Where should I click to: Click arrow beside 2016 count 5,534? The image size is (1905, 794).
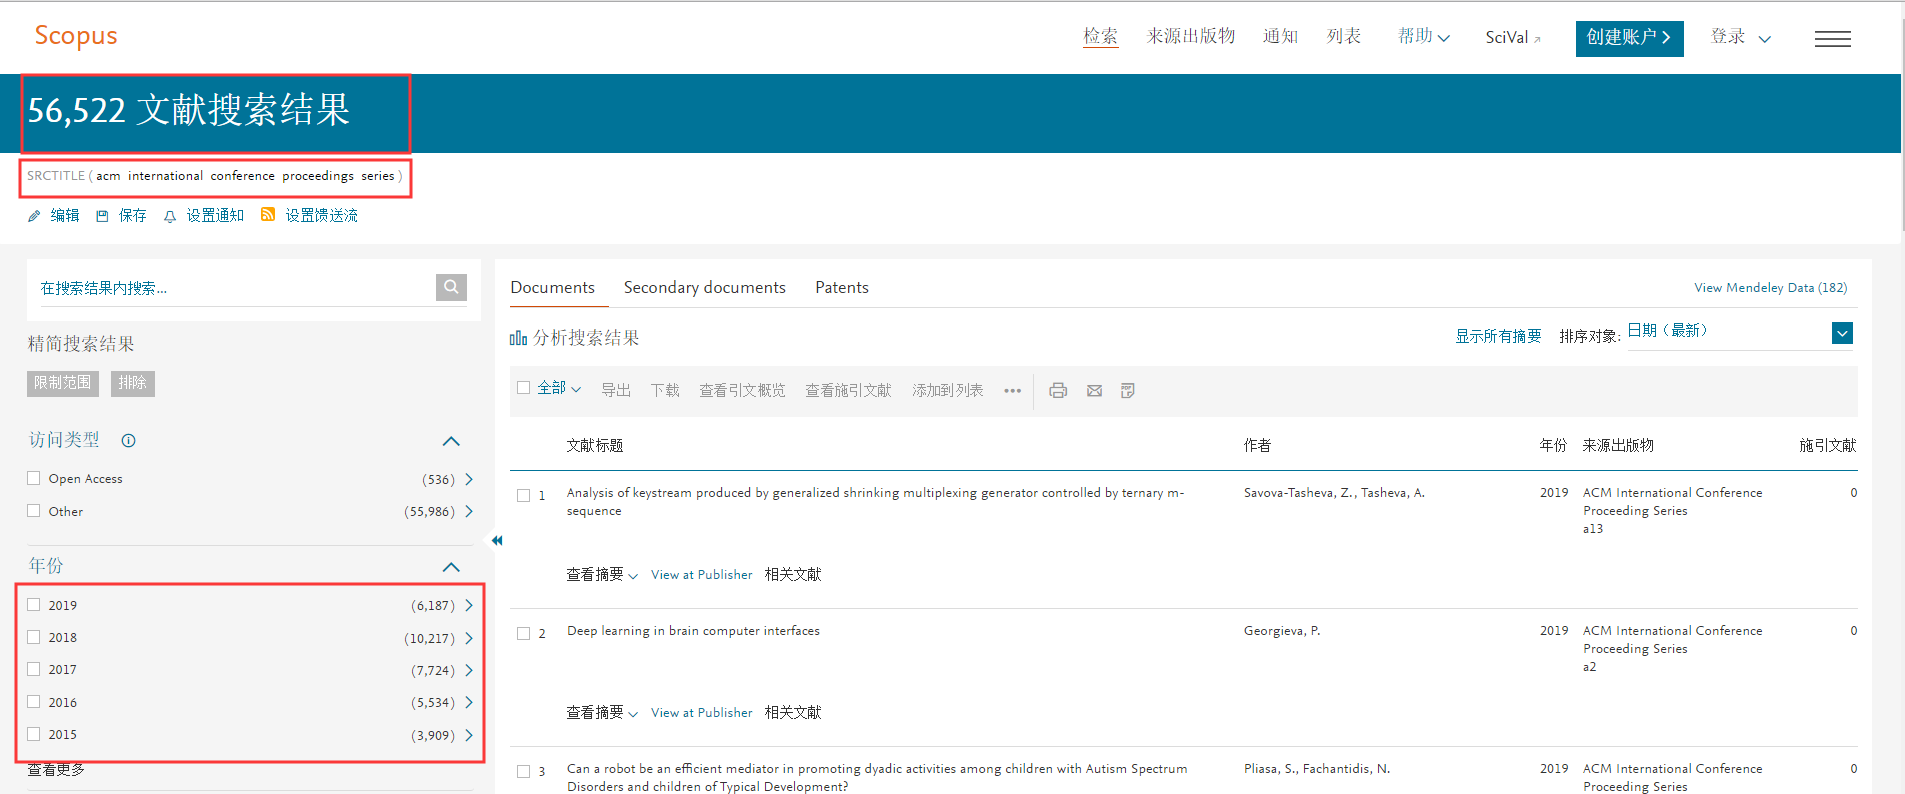coord(469,703)
